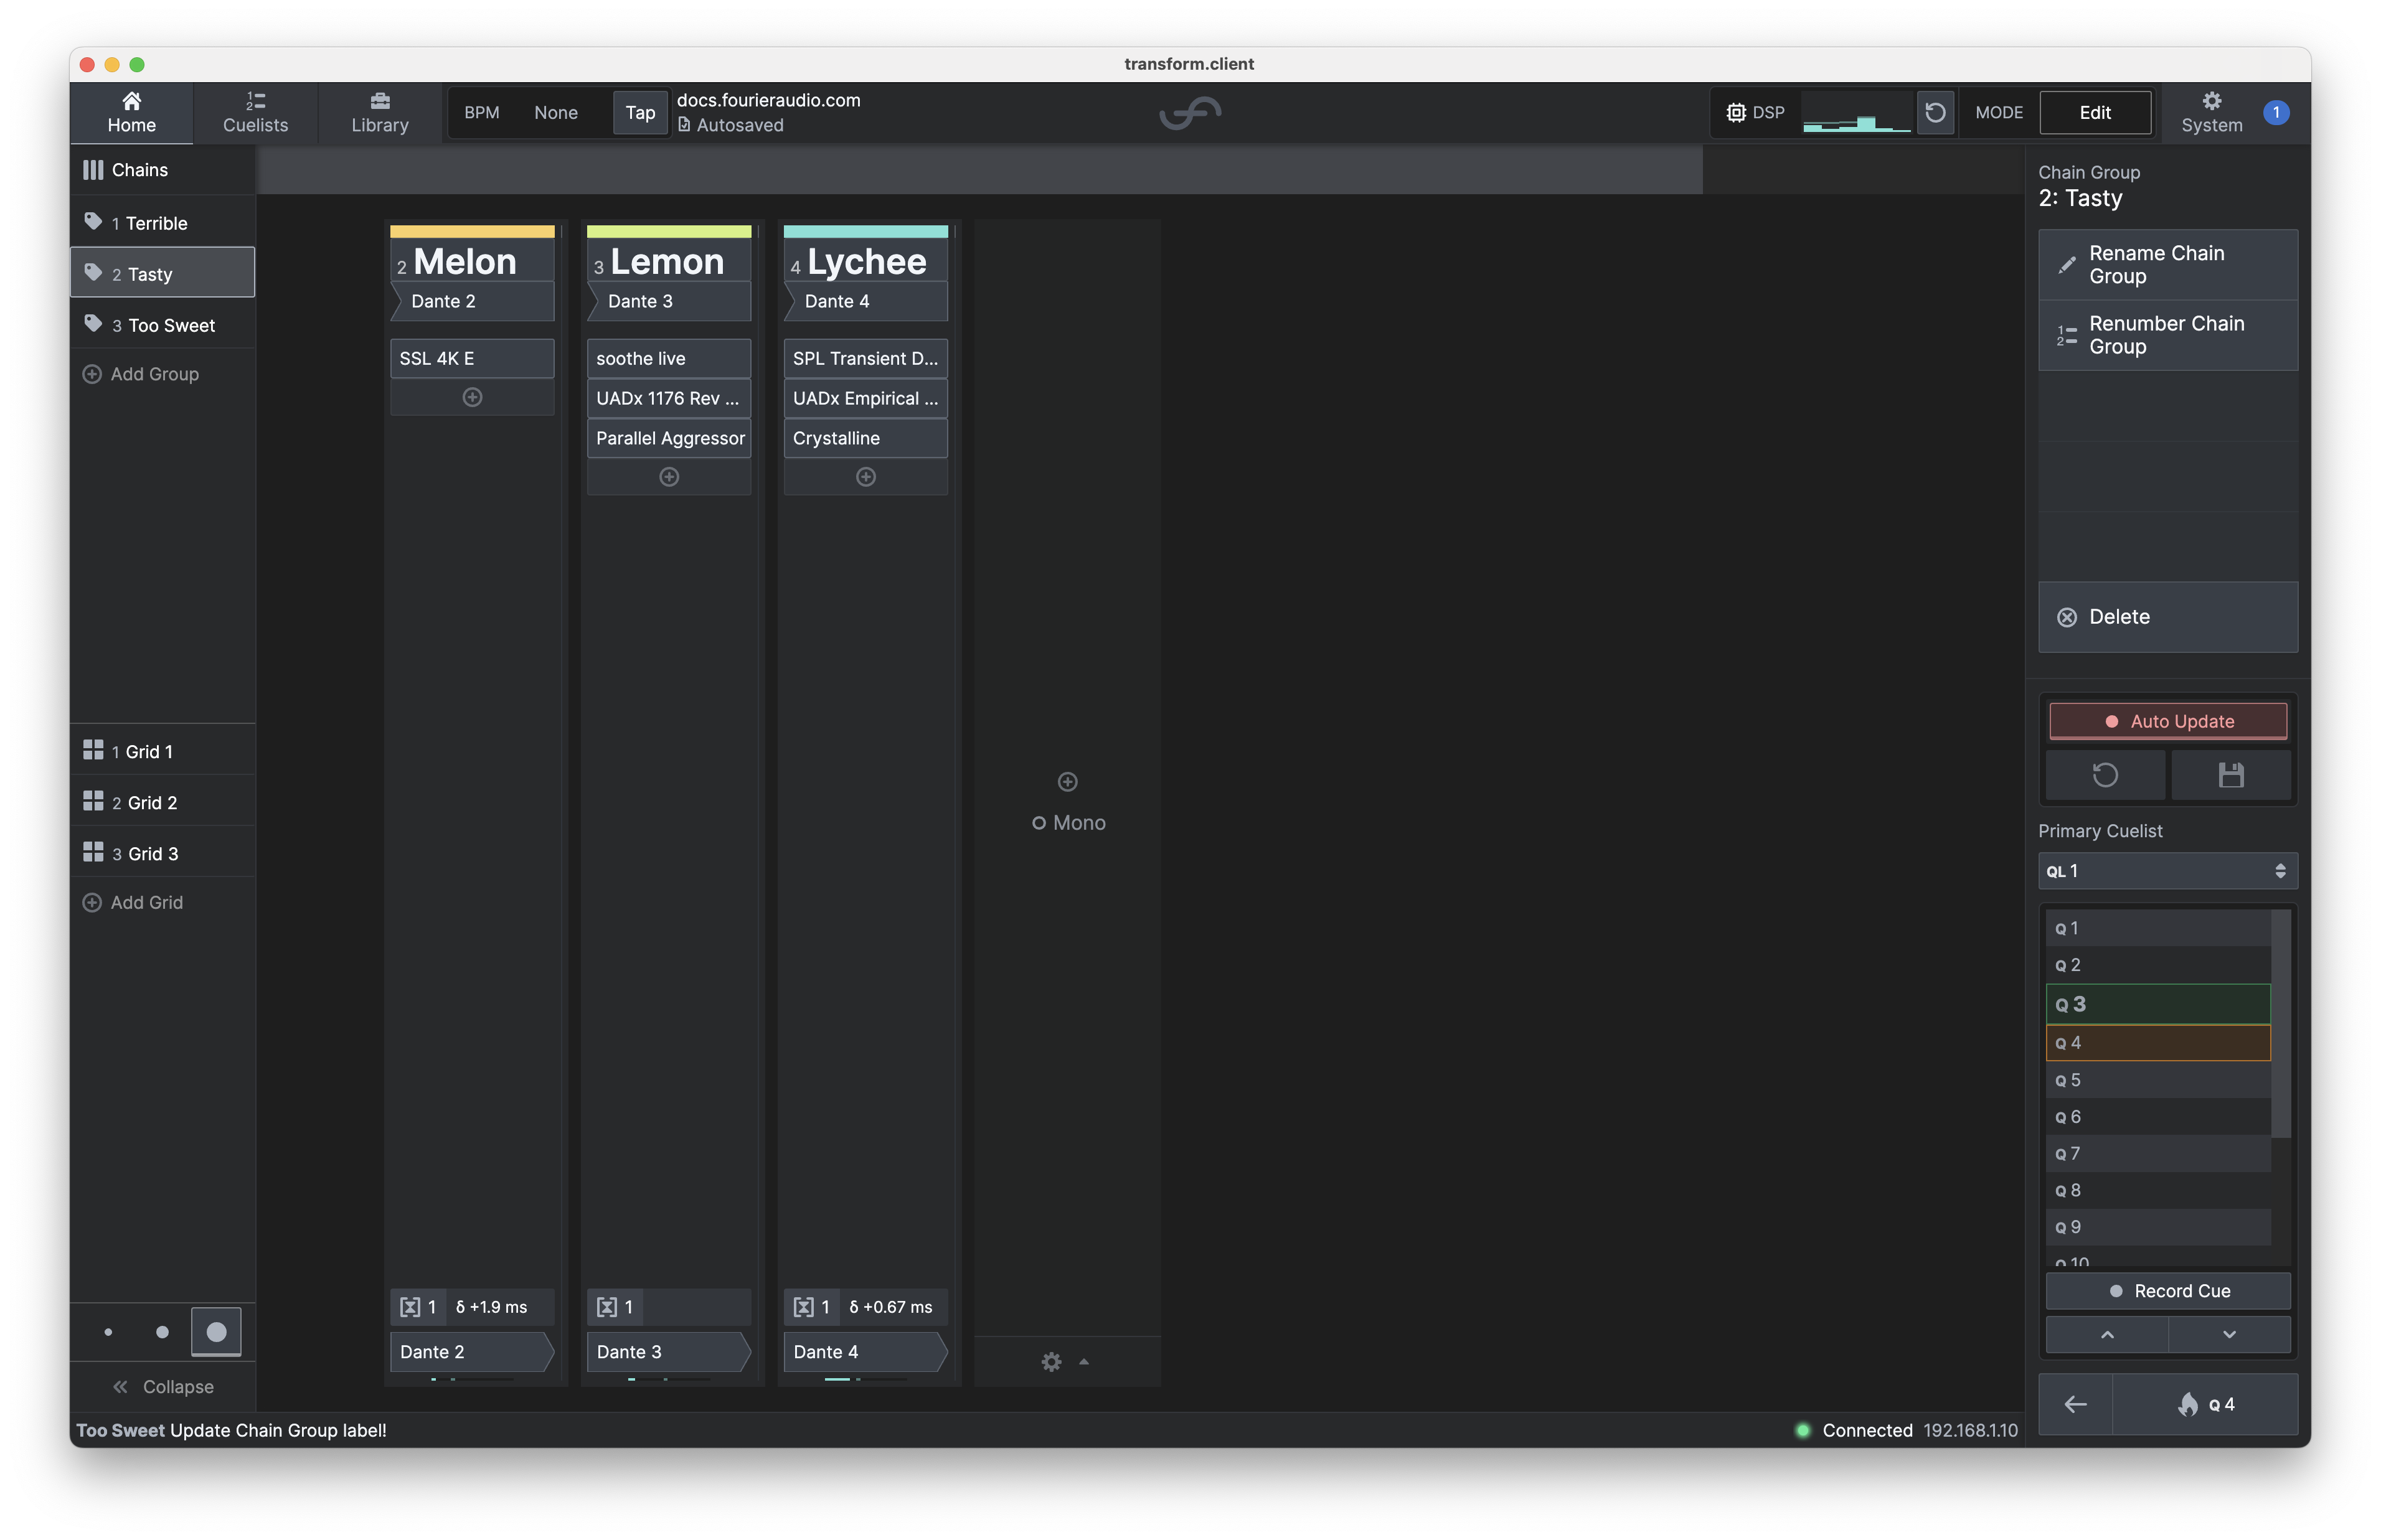Add a plugin to the Lemon chain
The height and width of the screenshot is (1540, 2381).
coord(669,477)
